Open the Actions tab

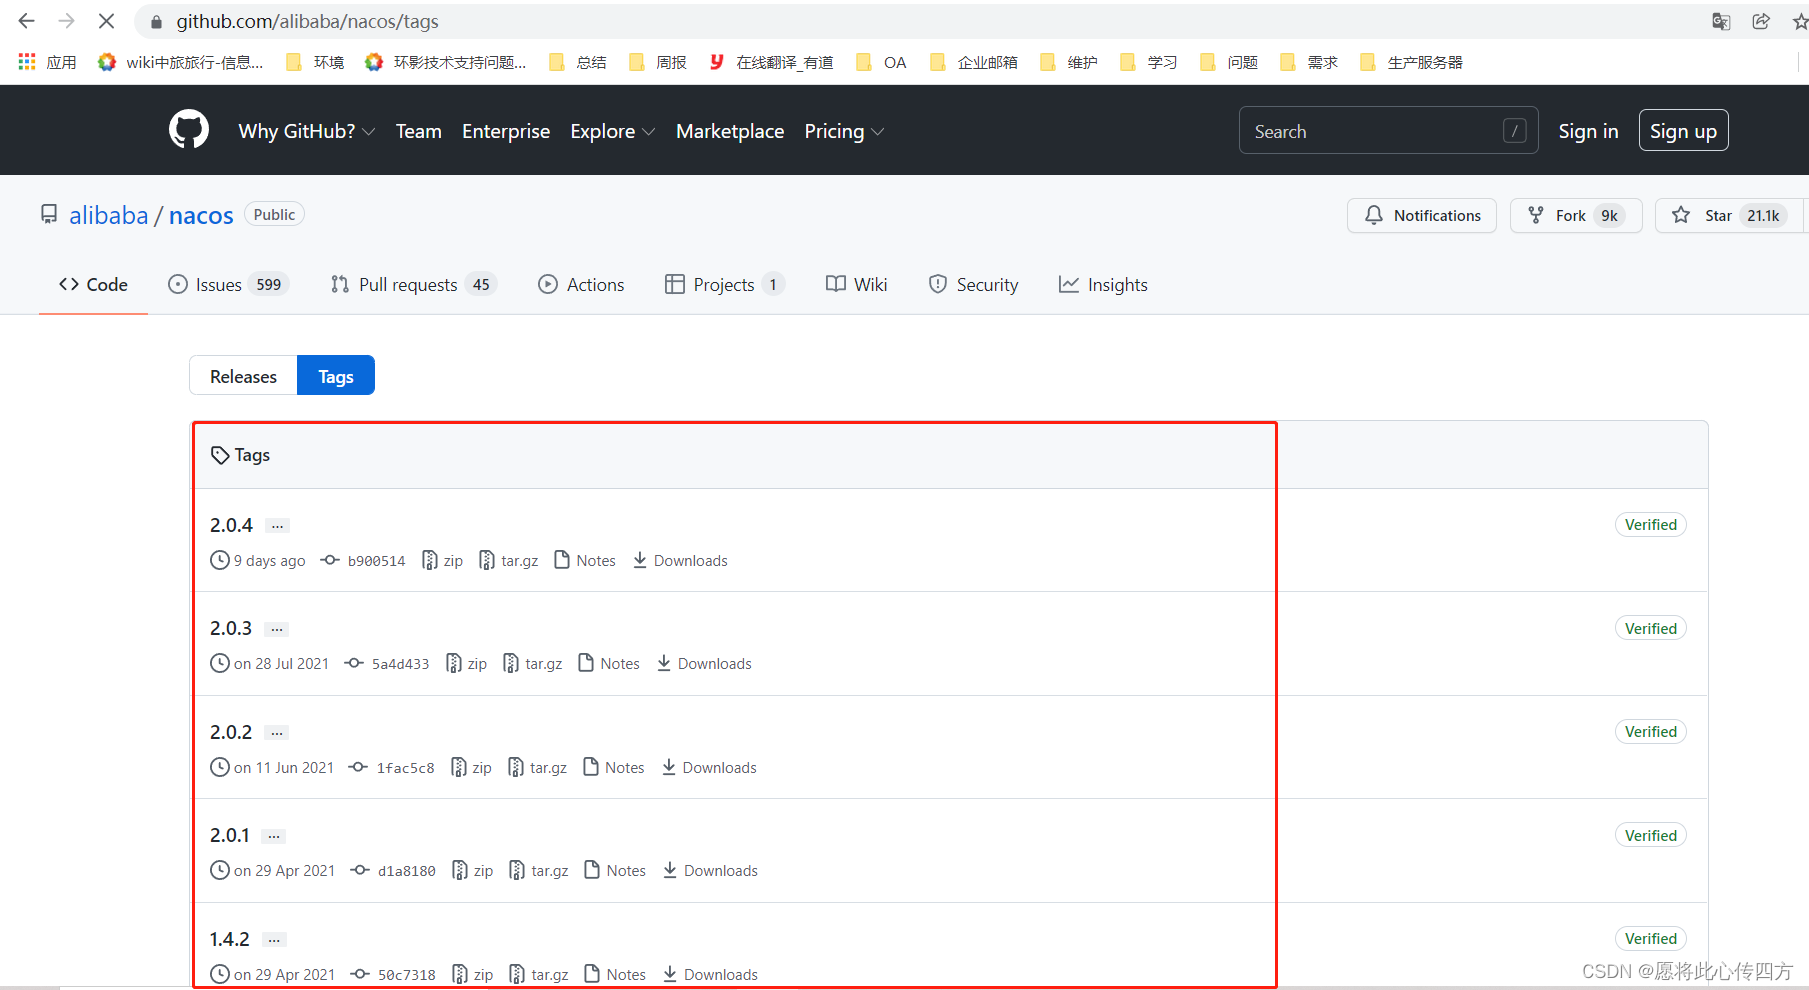pyautogui.click(x=581, y=285)
